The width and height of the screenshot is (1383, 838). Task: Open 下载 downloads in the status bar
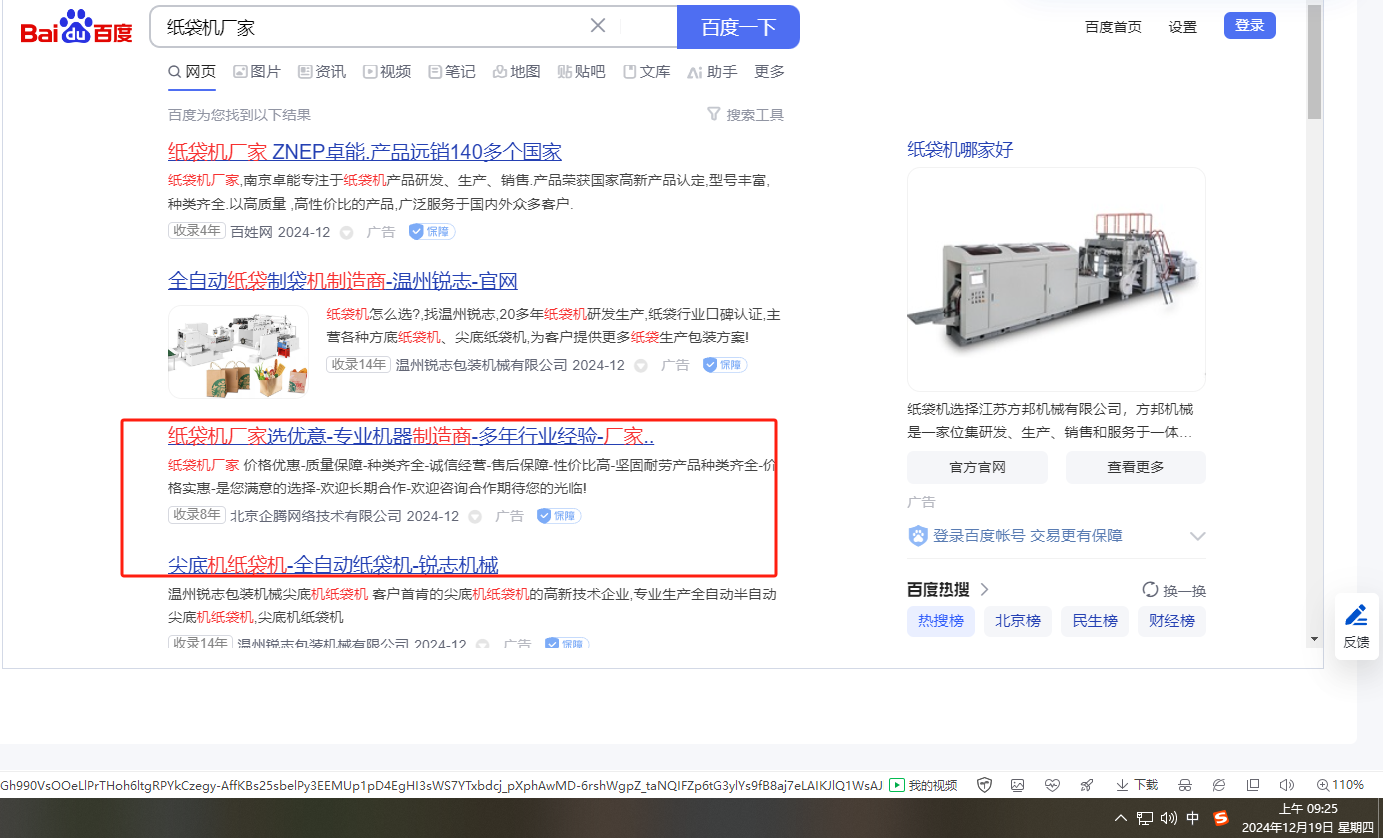click(1137, 785)
